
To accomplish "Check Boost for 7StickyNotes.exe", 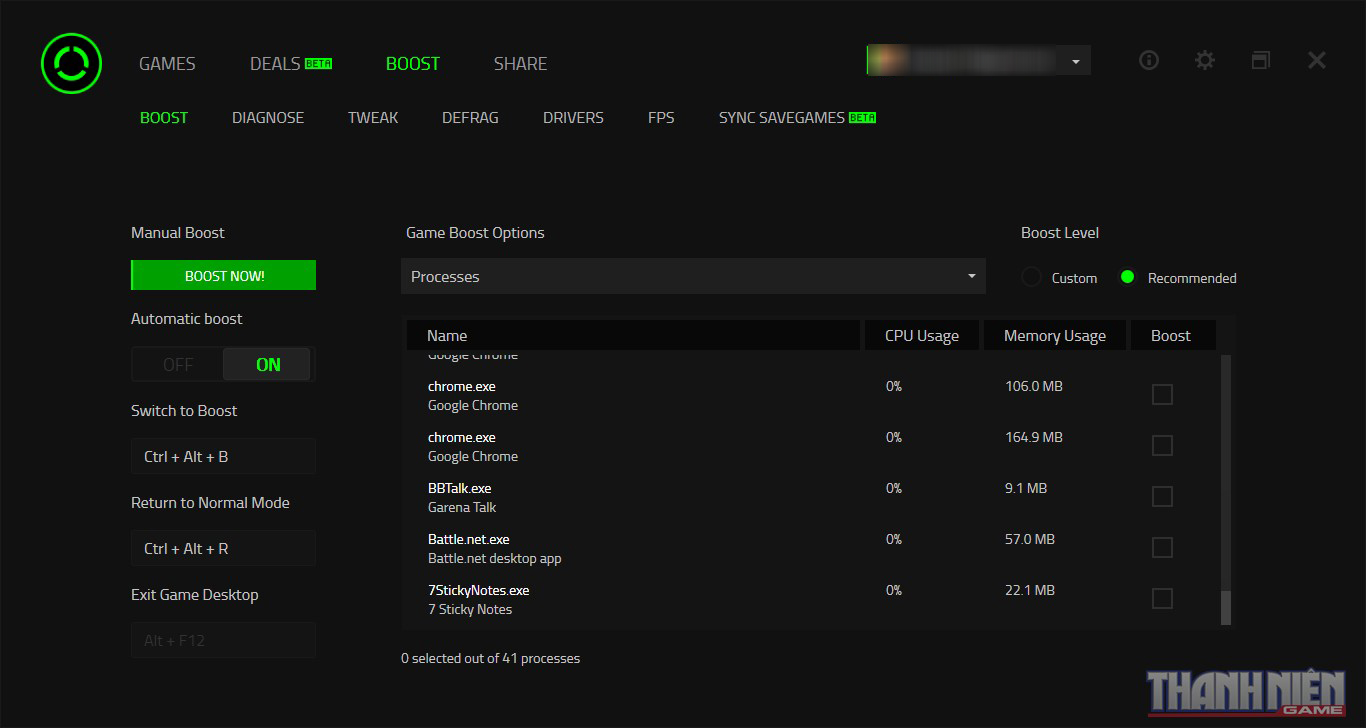I will 1162,599.
